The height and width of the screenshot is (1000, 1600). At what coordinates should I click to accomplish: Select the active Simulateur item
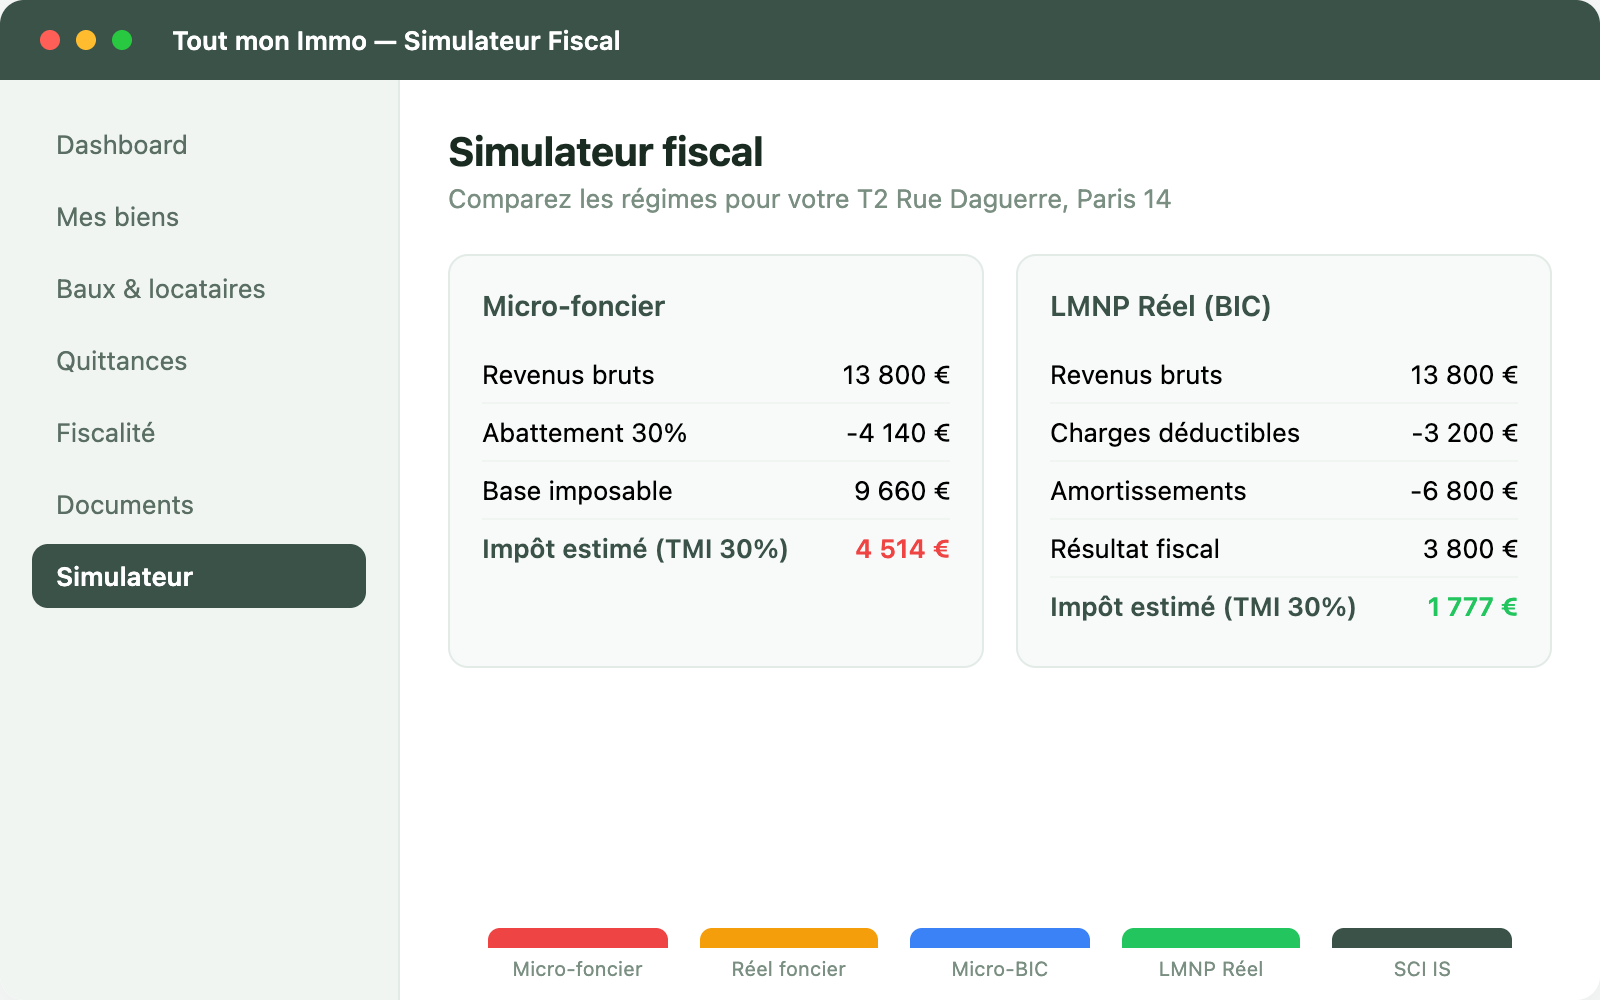(199, 576)
